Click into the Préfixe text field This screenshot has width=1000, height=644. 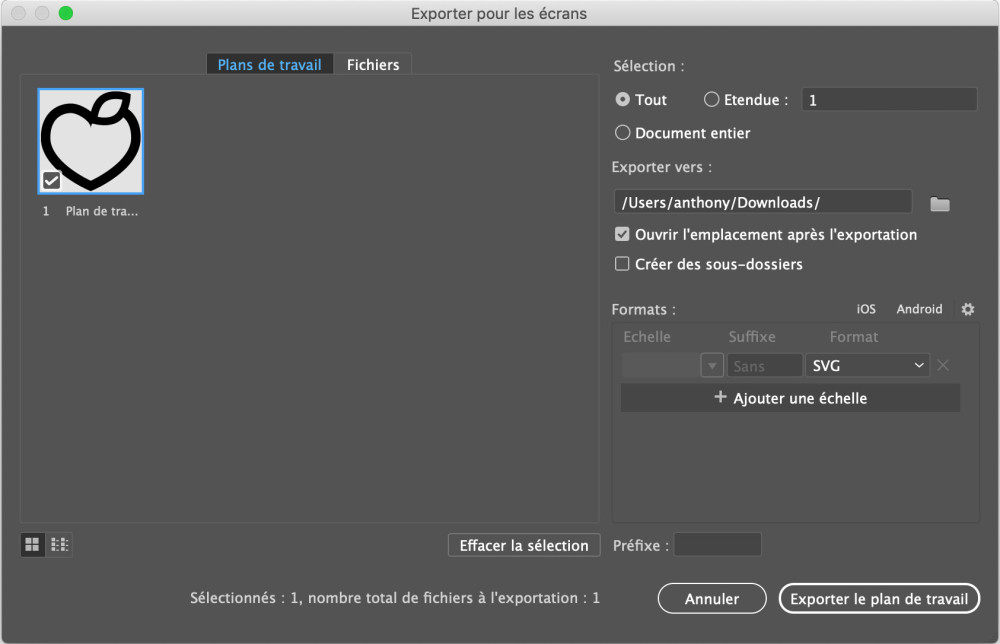pos(717,545)
